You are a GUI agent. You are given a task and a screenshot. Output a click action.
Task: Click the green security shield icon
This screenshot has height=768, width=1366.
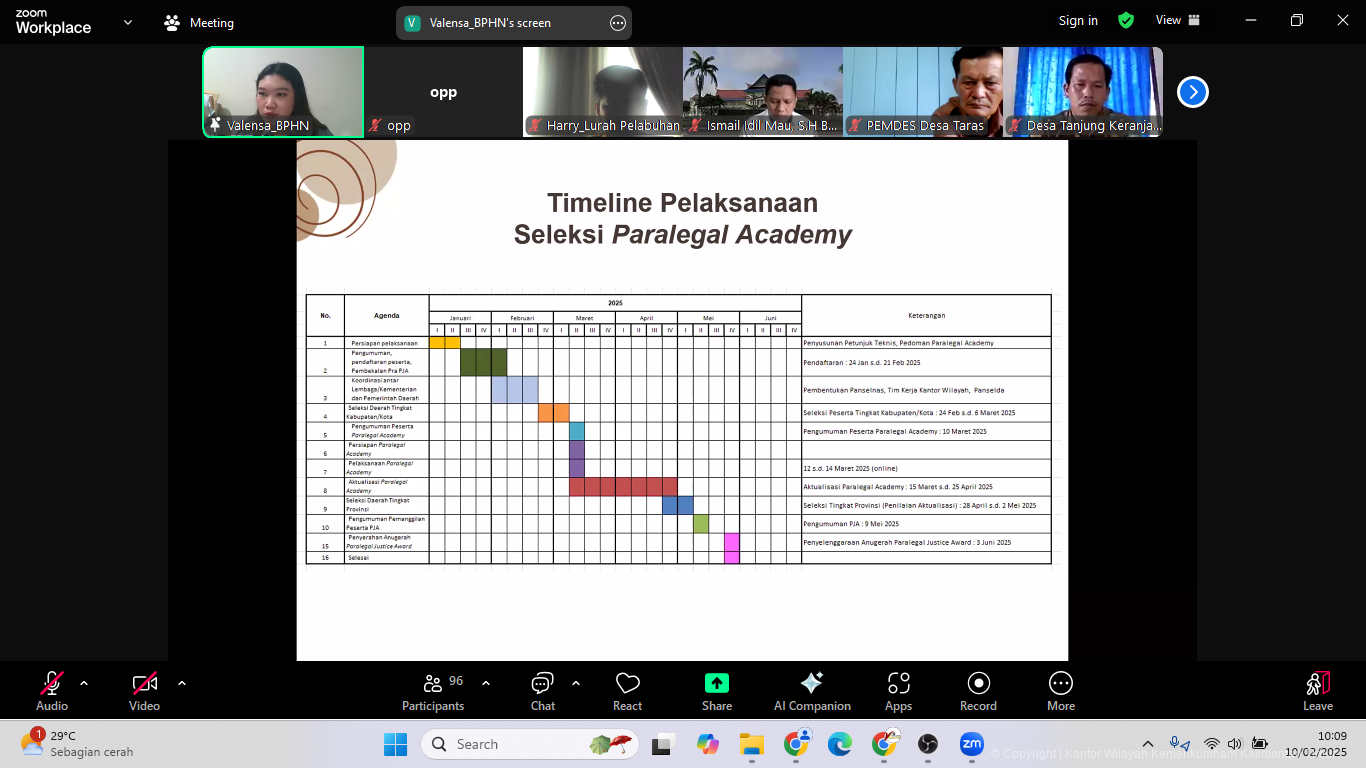pyautogui.click(x=1126, y=20)
